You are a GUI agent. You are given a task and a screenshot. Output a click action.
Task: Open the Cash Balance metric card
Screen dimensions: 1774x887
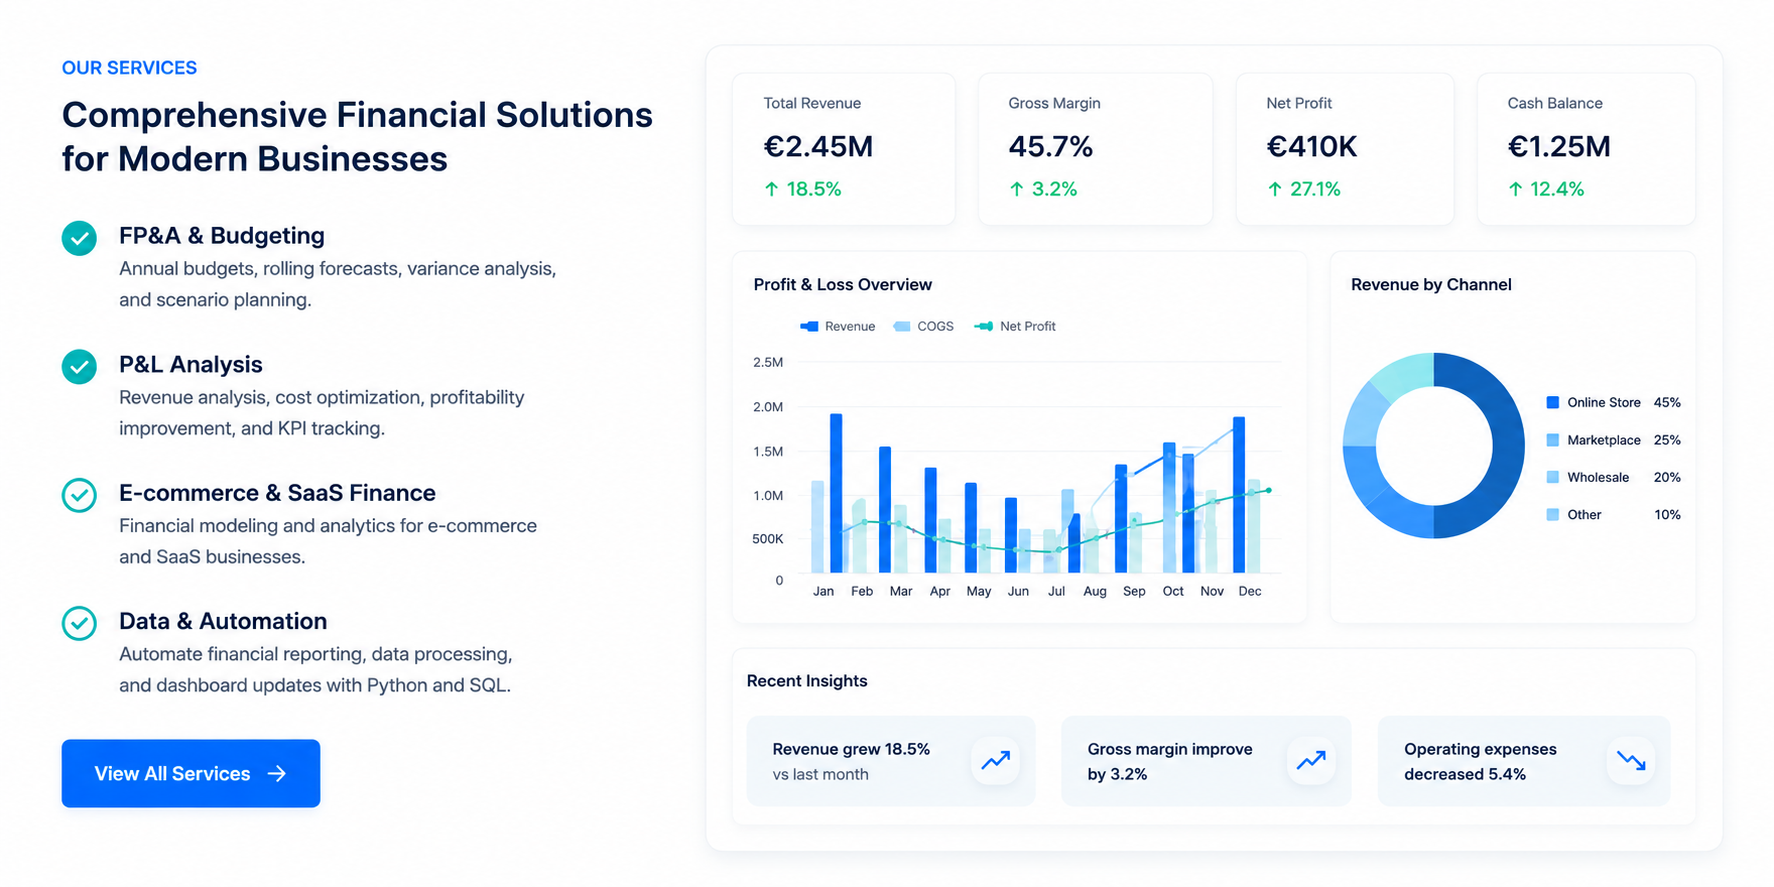1586,148
